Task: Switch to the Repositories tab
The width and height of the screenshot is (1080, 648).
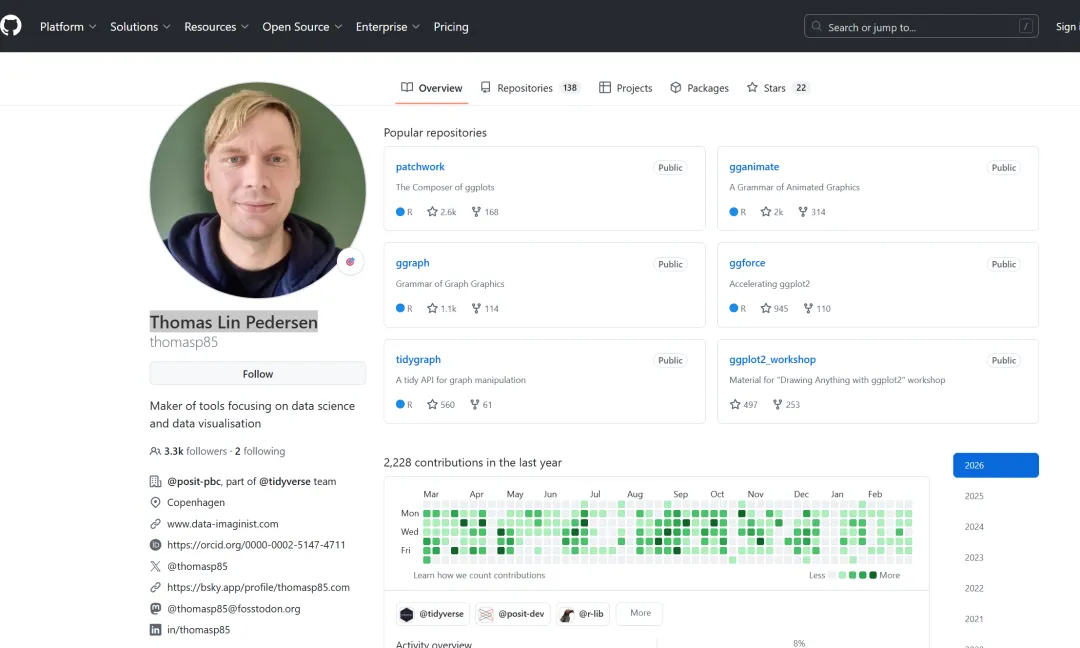Action: tap(530, 87)
